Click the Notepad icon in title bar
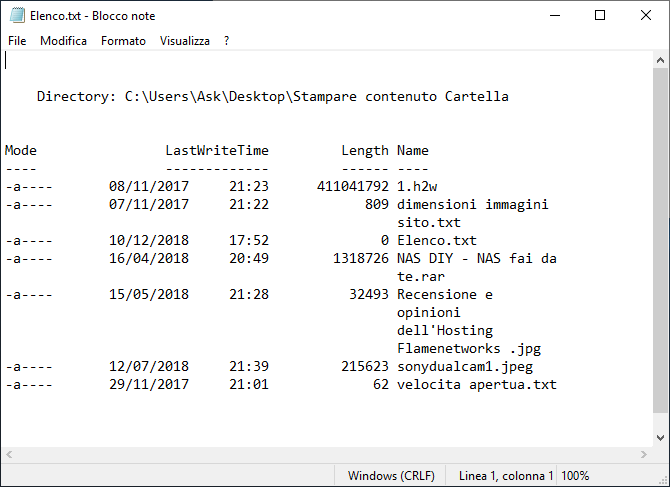The height and width of the screenshot is (487, 670). [13, 16]
